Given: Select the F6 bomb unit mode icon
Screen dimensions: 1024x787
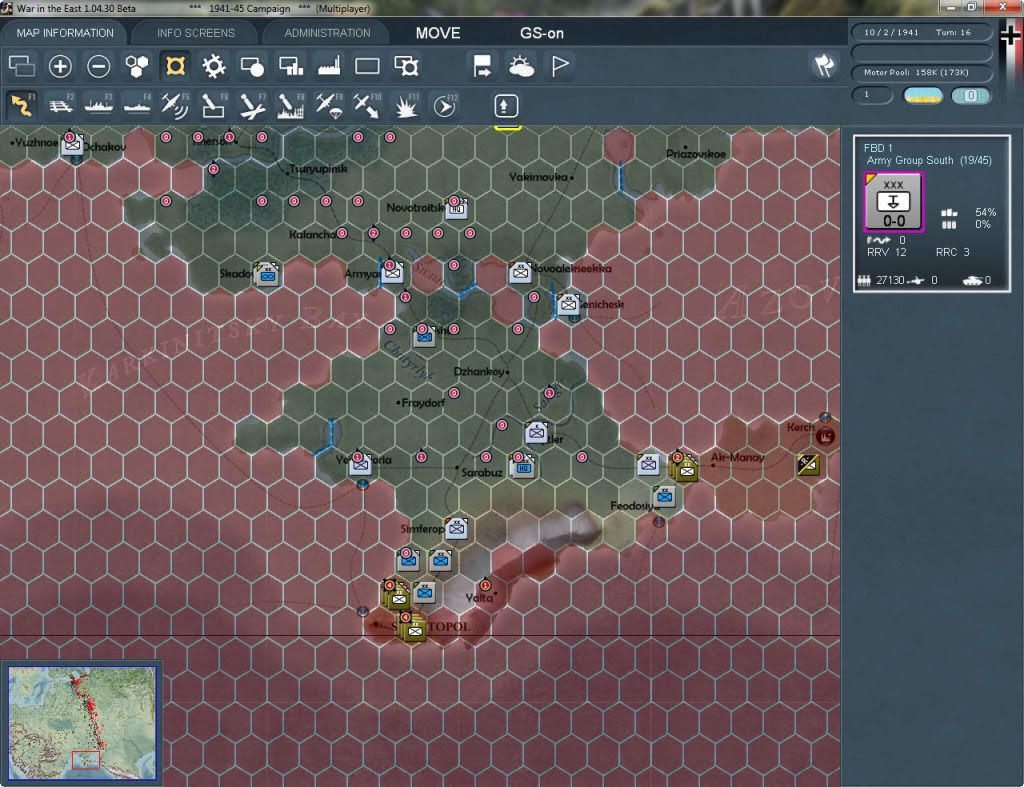Looking at the screenshot, I should click(214, 105).
